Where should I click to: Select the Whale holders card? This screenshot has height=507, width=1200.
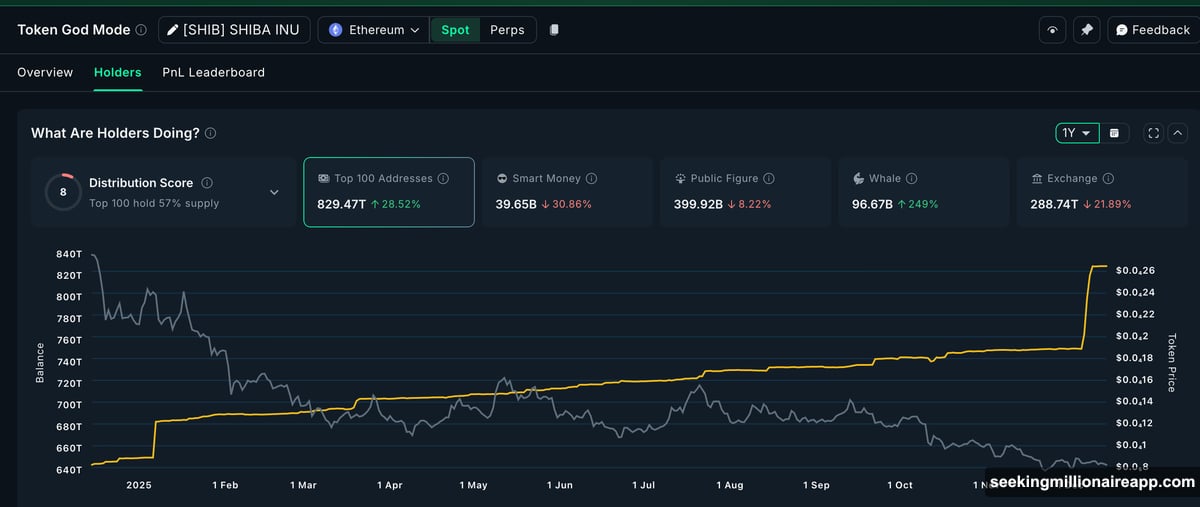point(924,192)
